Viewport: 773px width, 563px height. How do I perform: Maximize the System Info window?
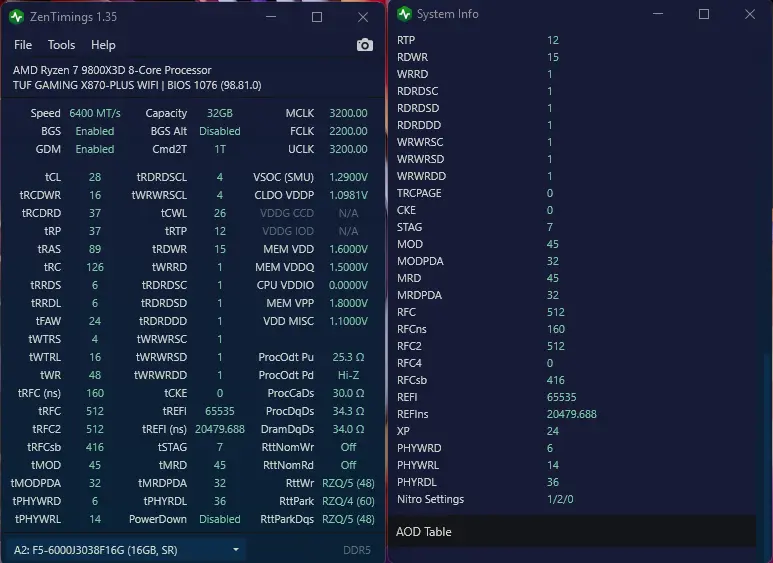[704, 14]
